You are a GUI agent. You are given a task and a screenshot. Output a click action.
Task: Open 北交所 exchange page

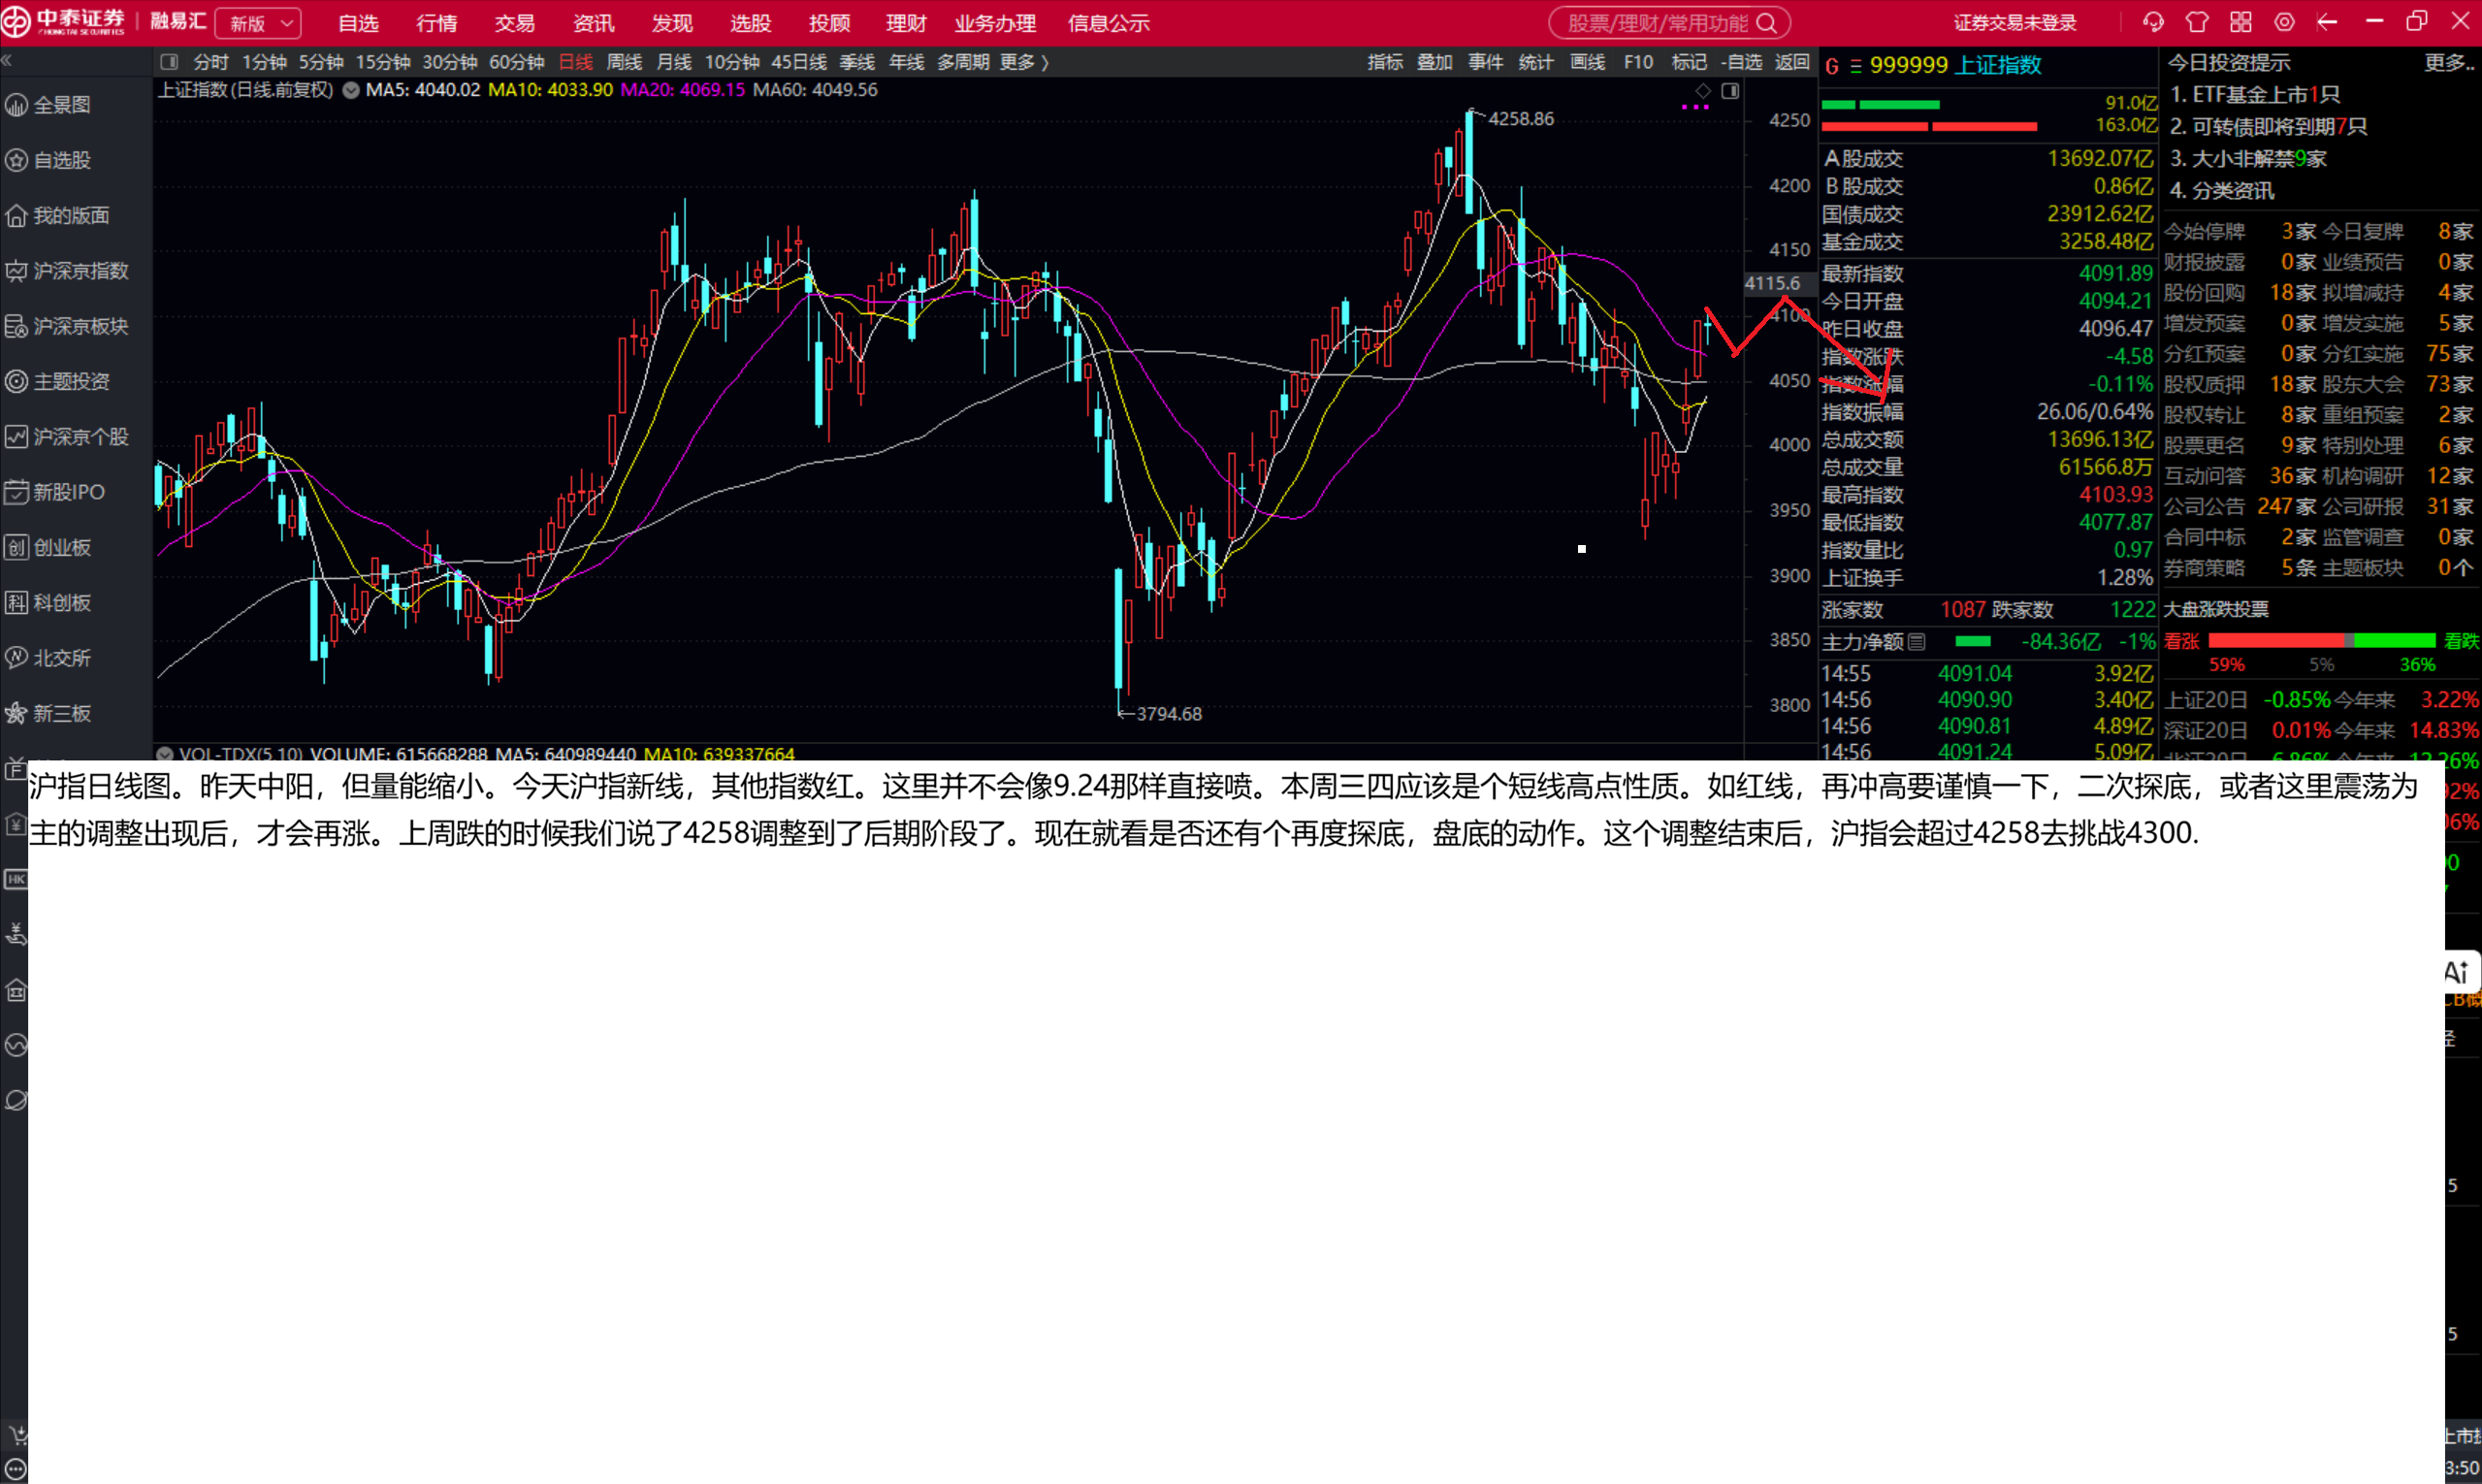click(x=49, y=658)
